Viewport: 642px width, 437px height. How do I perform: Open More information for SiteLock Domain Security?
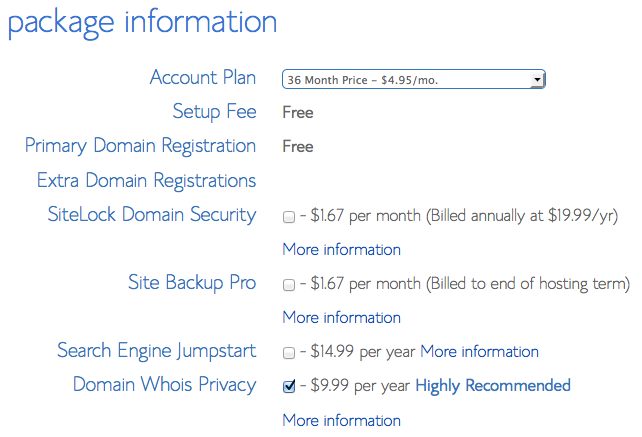[341, 249]
